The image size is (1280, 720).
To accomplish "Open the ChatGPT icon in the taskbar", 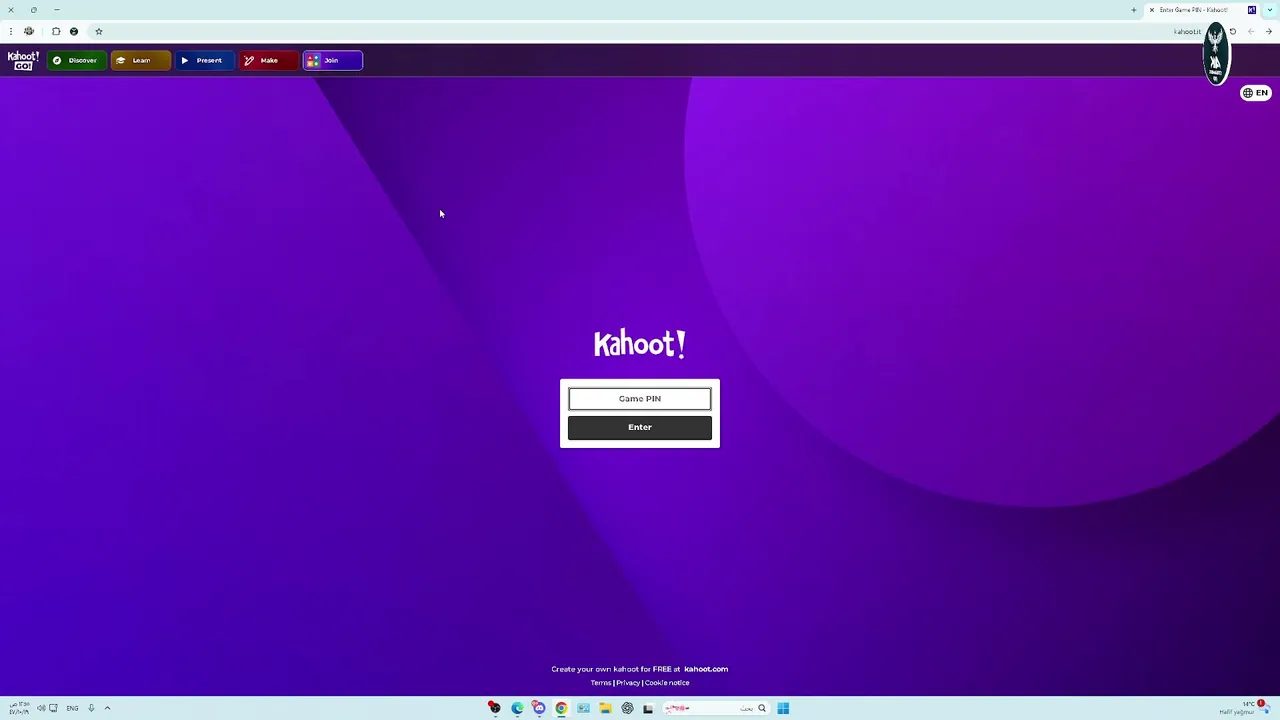I will tap(627, 708).
